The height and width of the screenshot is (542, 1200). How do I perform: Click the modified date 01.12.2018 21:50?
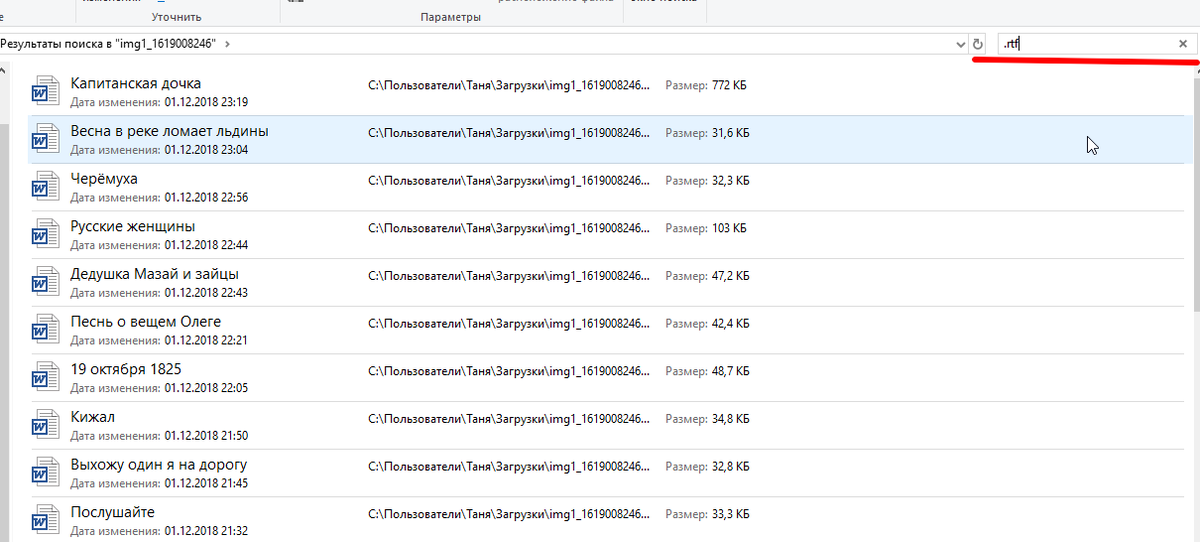tap(206, 436)
